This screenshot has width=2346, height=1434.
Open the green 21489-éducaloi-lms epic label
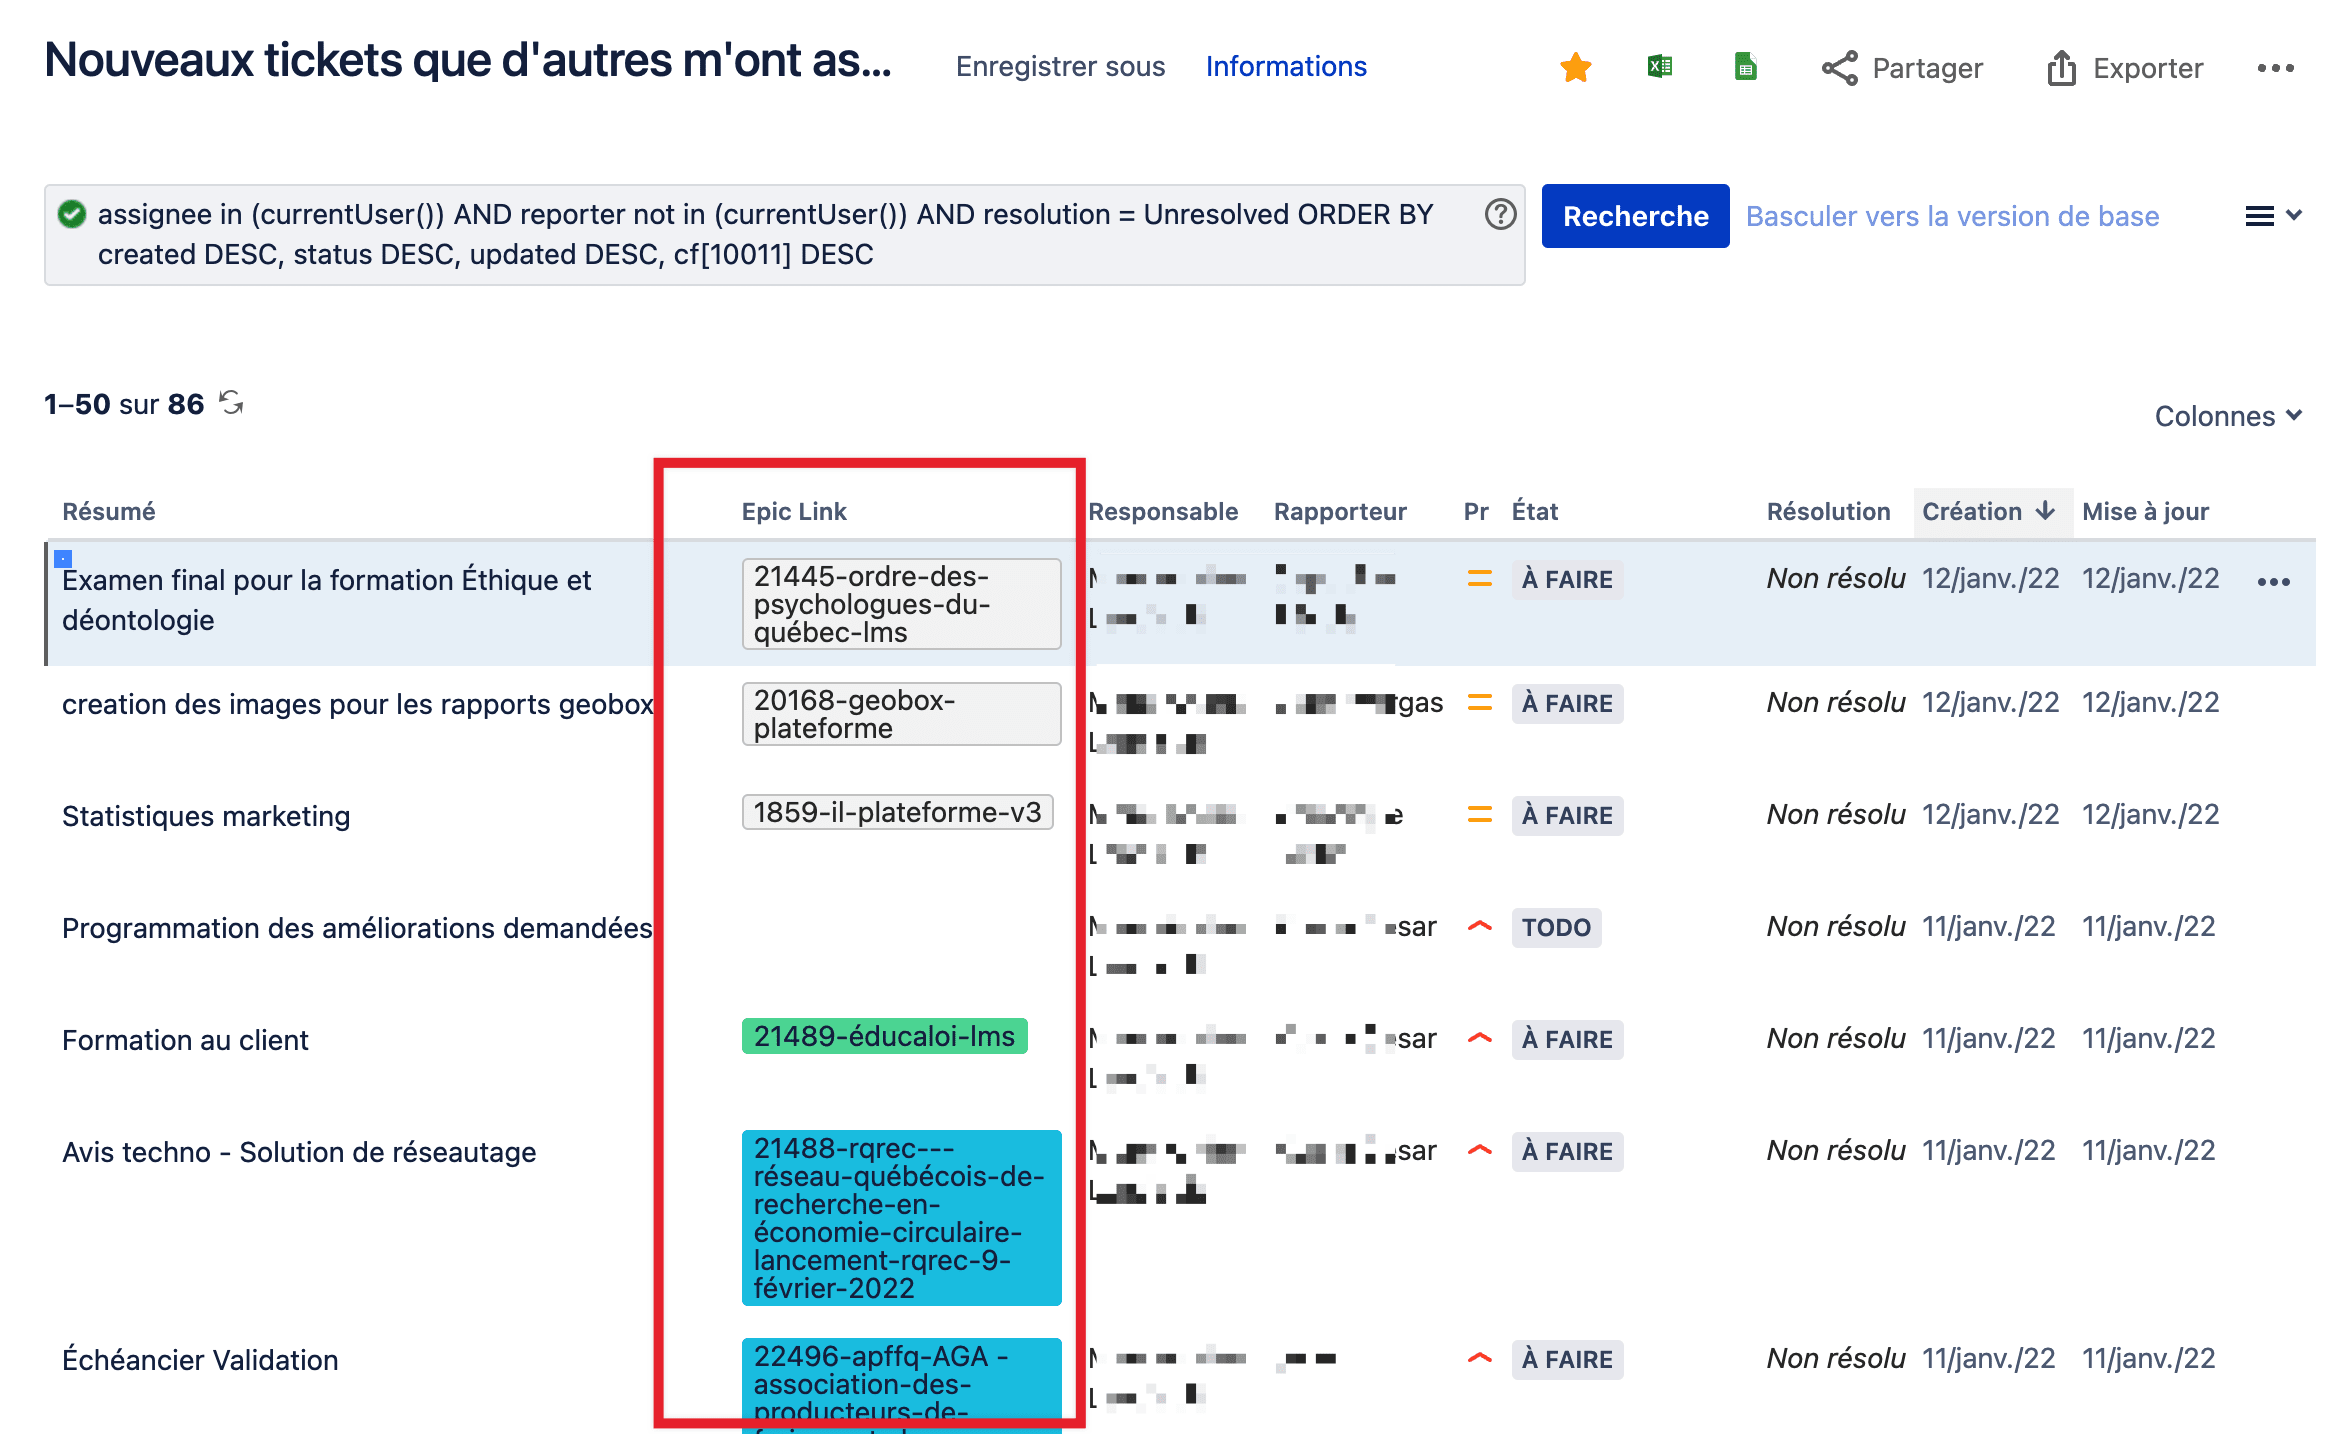tap(884, 1036)
